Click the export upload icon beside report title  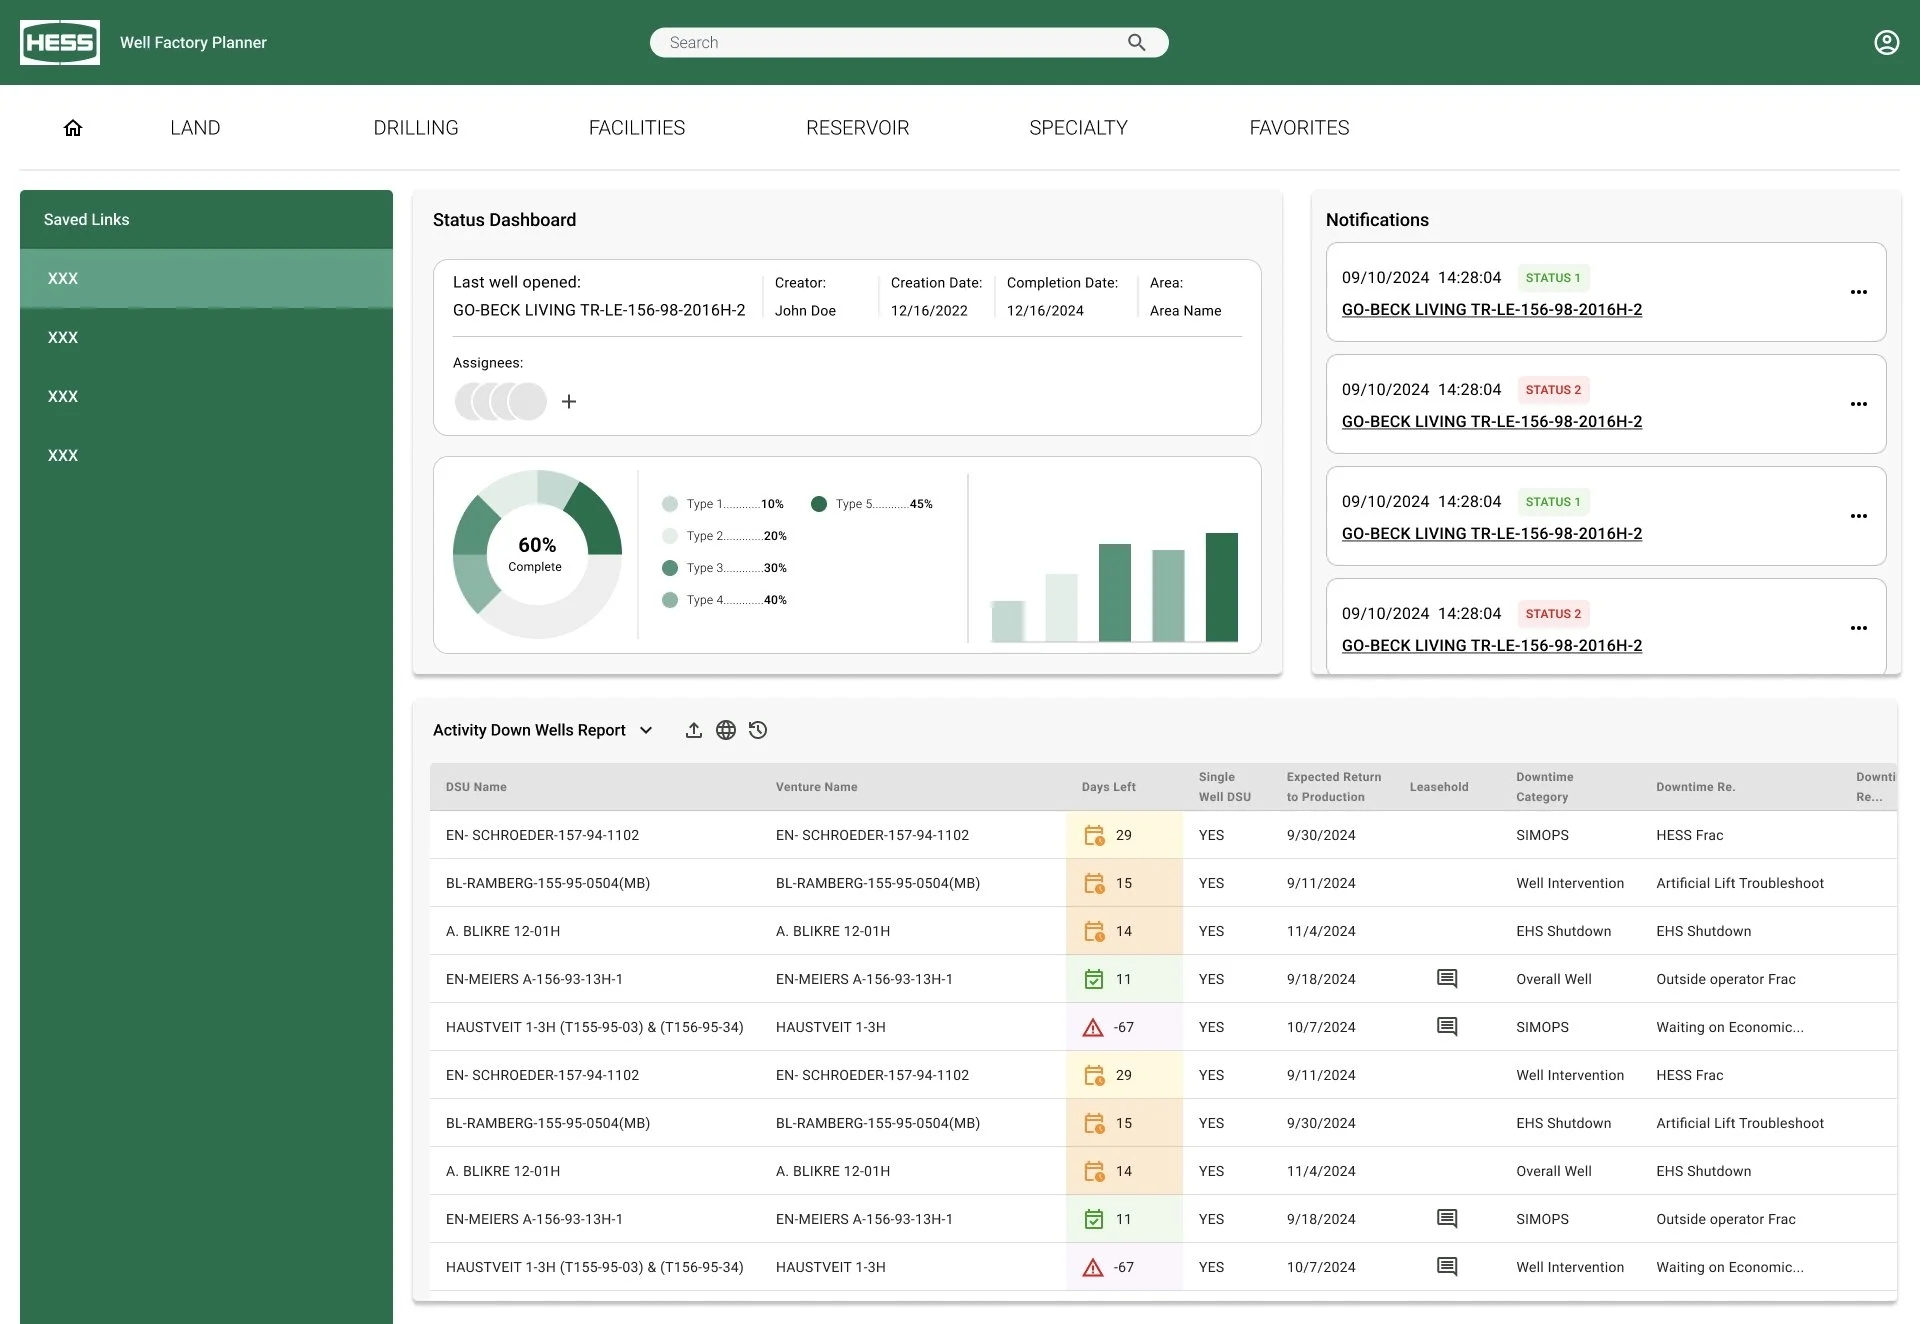pyautogui.click(x=693, y=730)
